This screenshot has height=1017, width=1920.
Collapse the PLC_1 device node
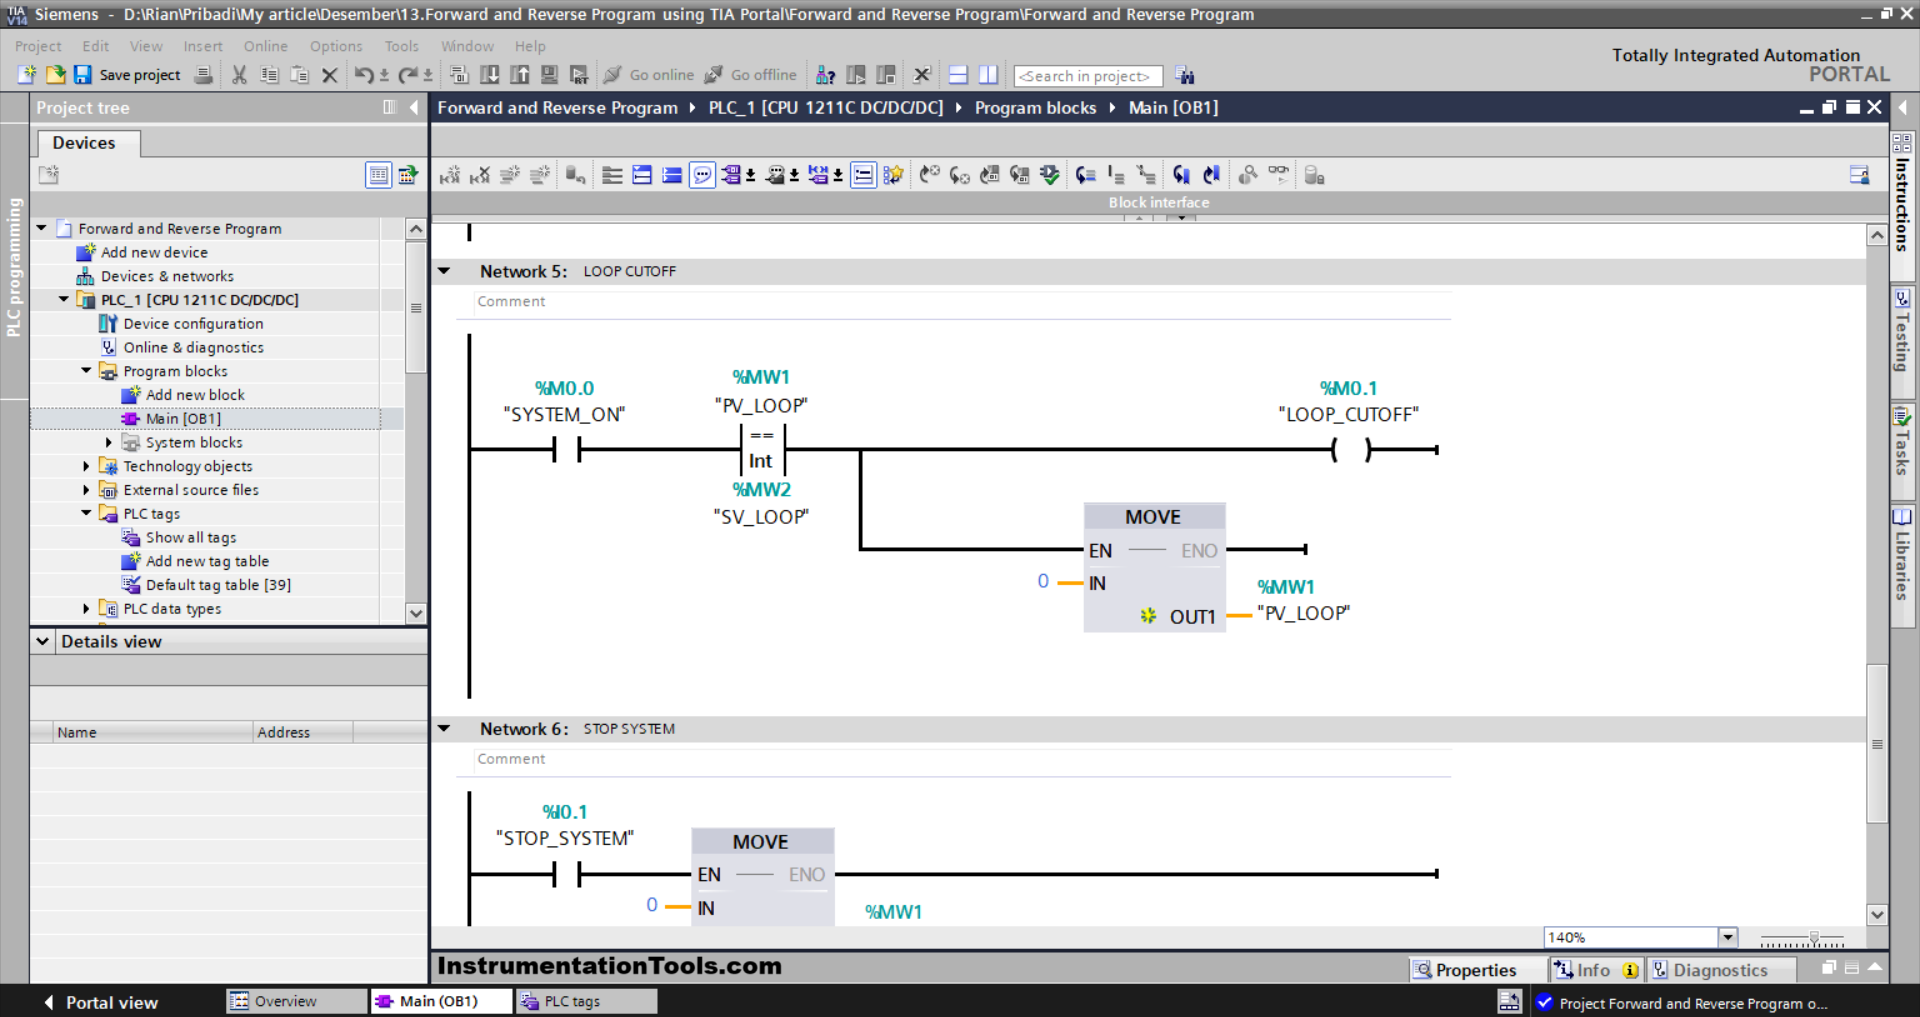point(64,299)
